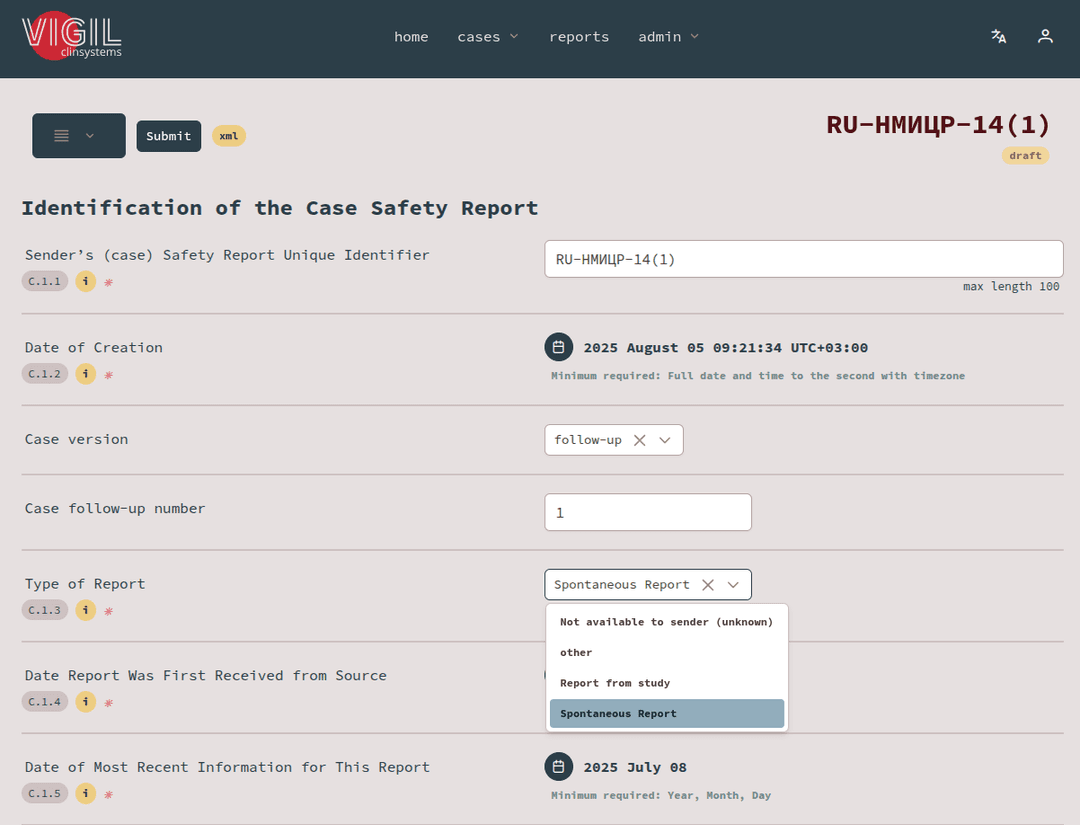Clear the Spontaneous Report selection

707,585
